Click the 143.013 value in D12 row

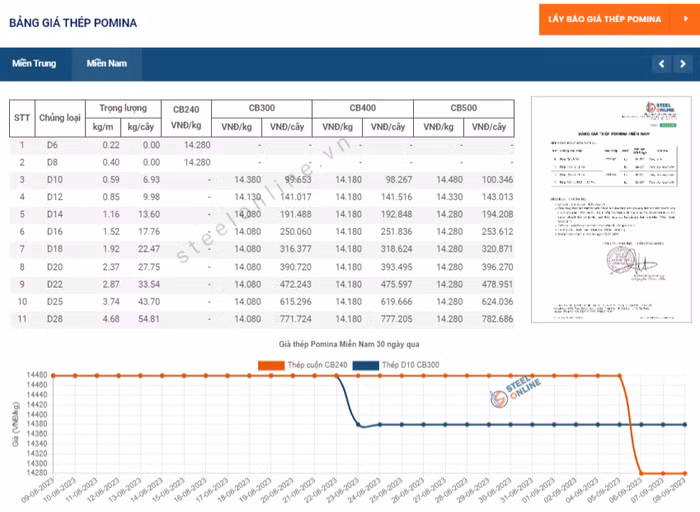pyautogui.click(x=497, y=197)
